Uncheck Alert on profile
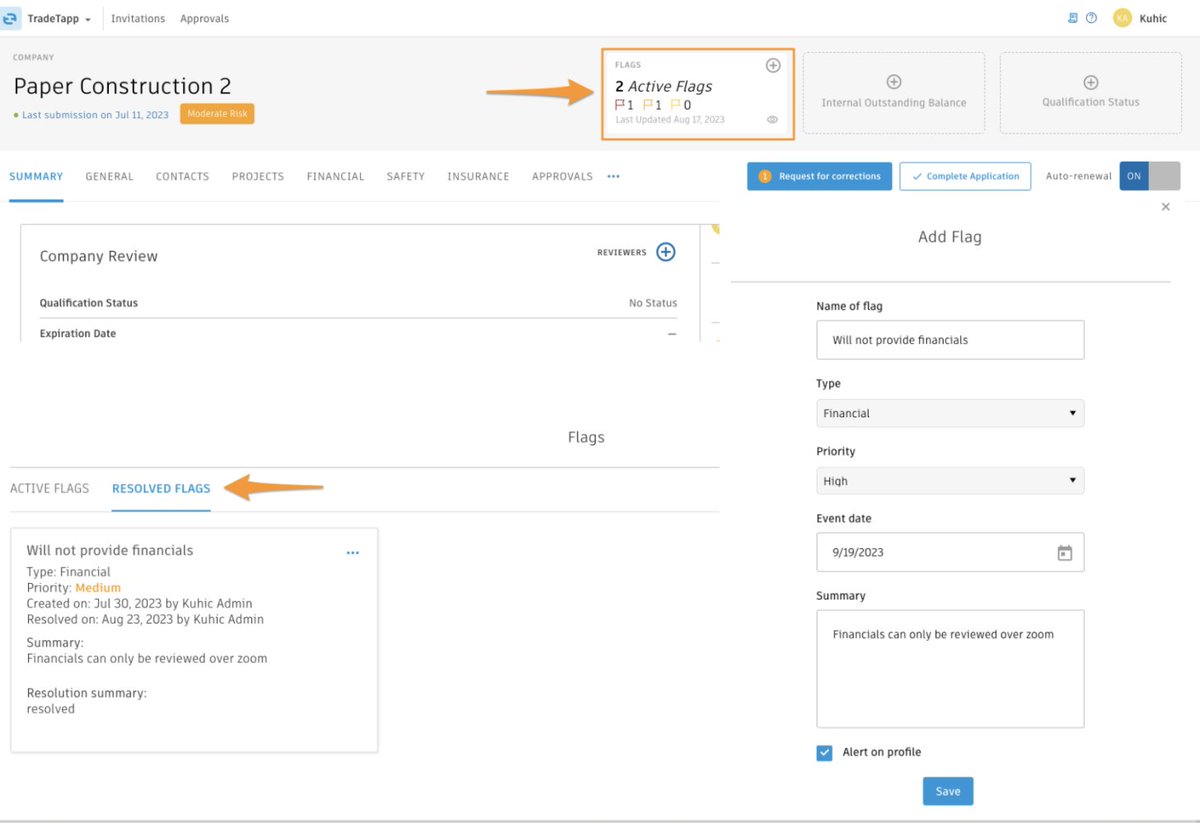The image size is (1200, 823). (824, 752)
